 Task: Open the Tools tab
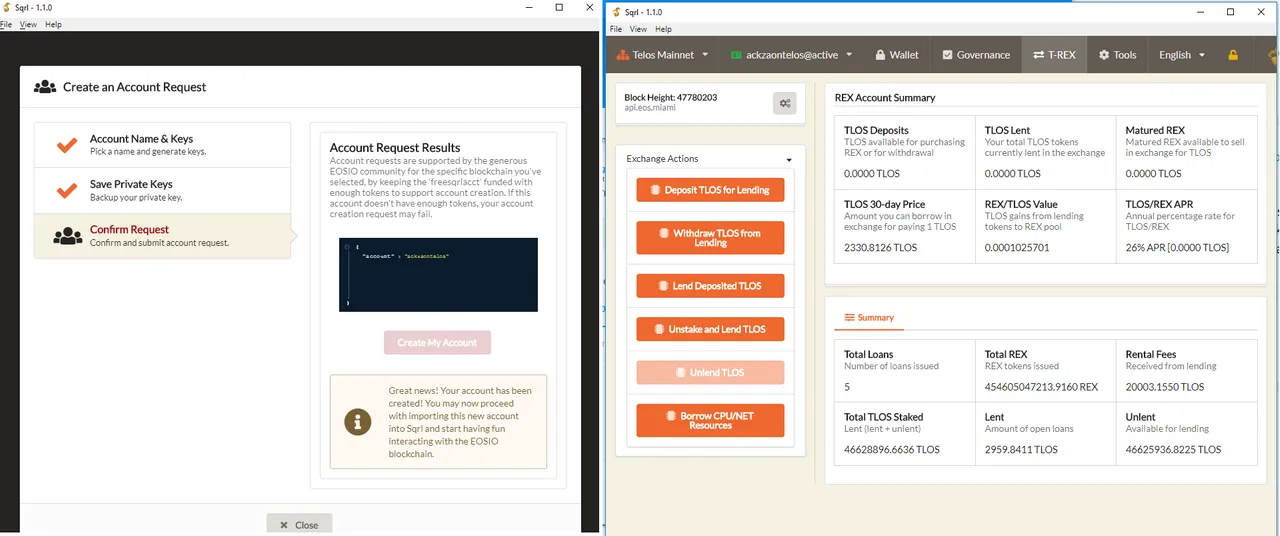[1117, 55]
